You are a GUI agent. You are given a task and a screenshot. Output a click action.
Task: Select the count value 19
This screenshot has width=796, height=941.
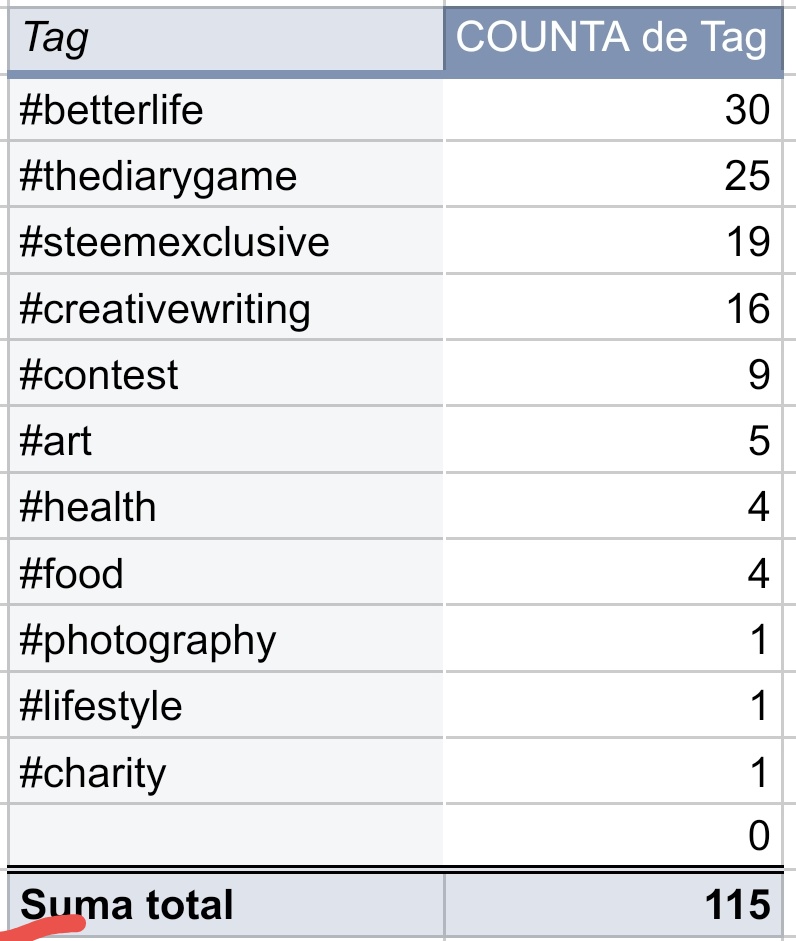click(x=611, y=242)
